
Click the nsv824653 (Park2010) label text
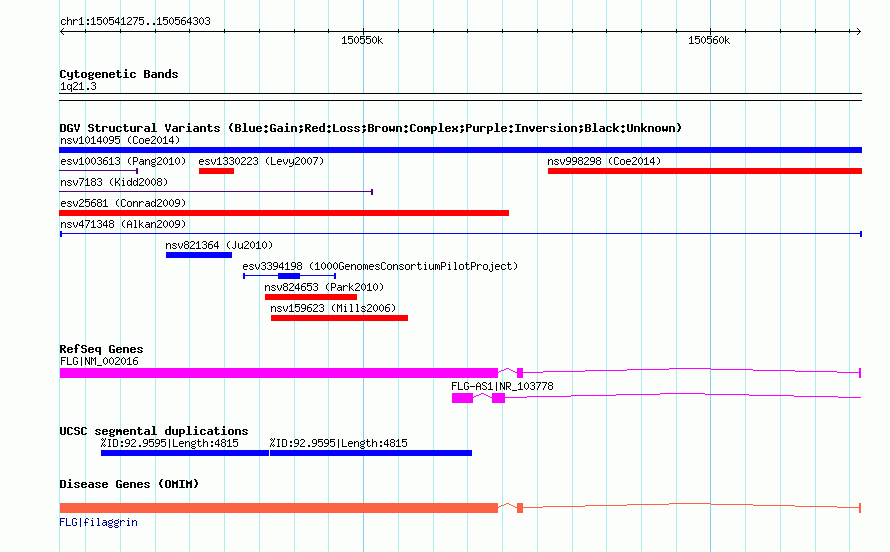click(x=324, y=287)
